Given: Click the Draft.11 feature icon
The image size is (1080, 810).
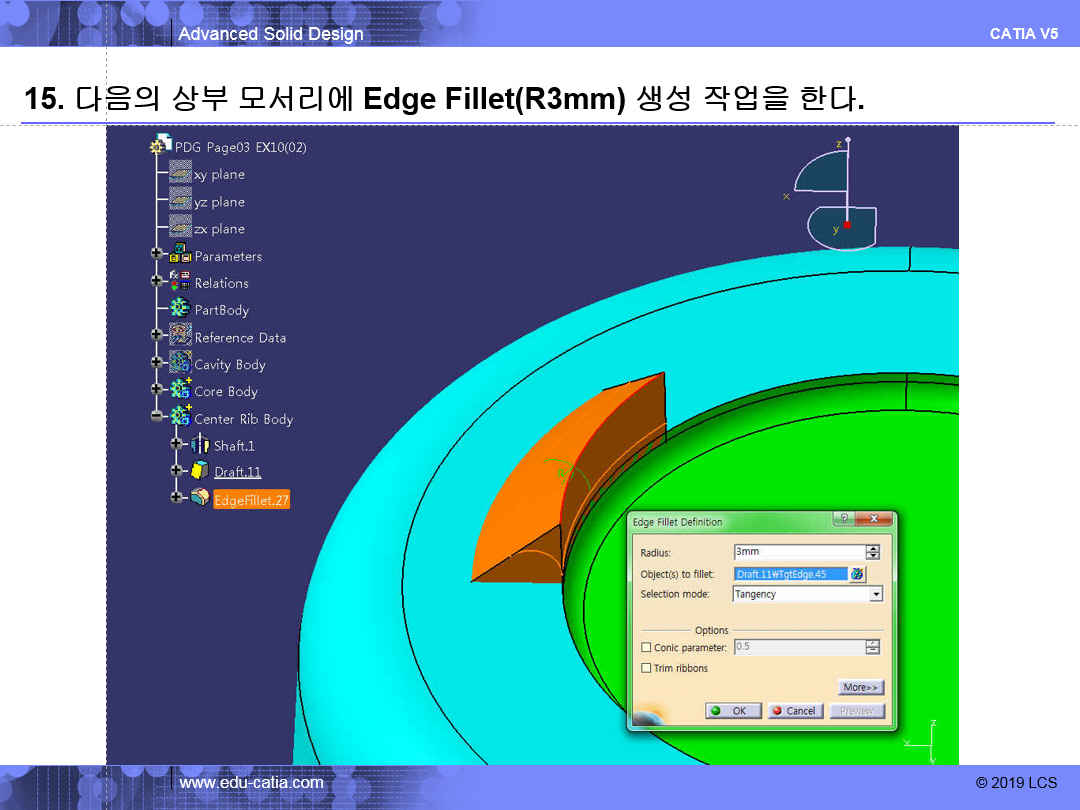Looking at the screenshot, I should pyautogui.click(x=200, y=471).
